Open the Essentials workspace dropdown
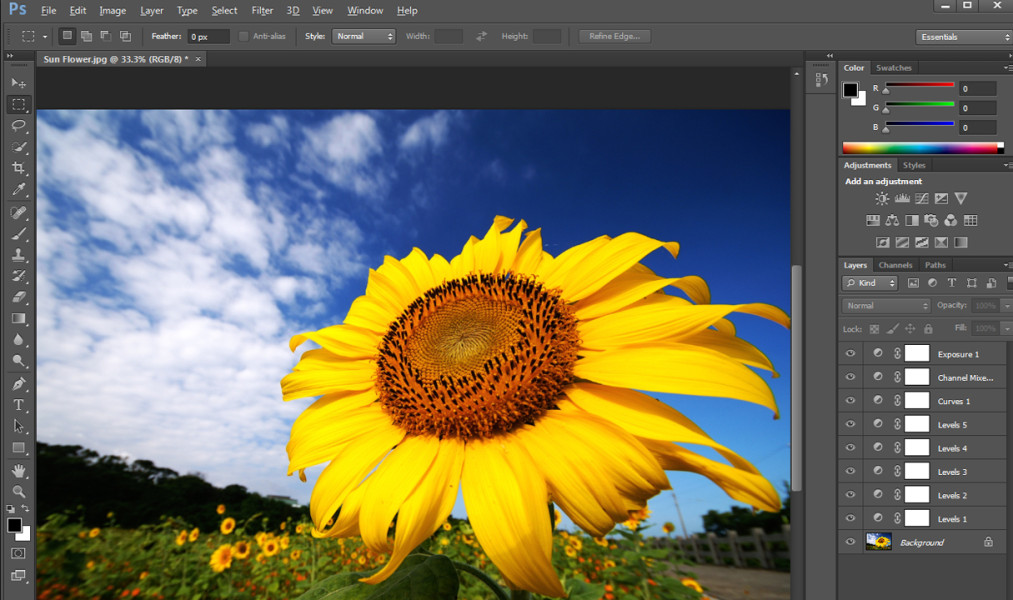Screen dimensions: 1013x600 (x=963, y=37)
